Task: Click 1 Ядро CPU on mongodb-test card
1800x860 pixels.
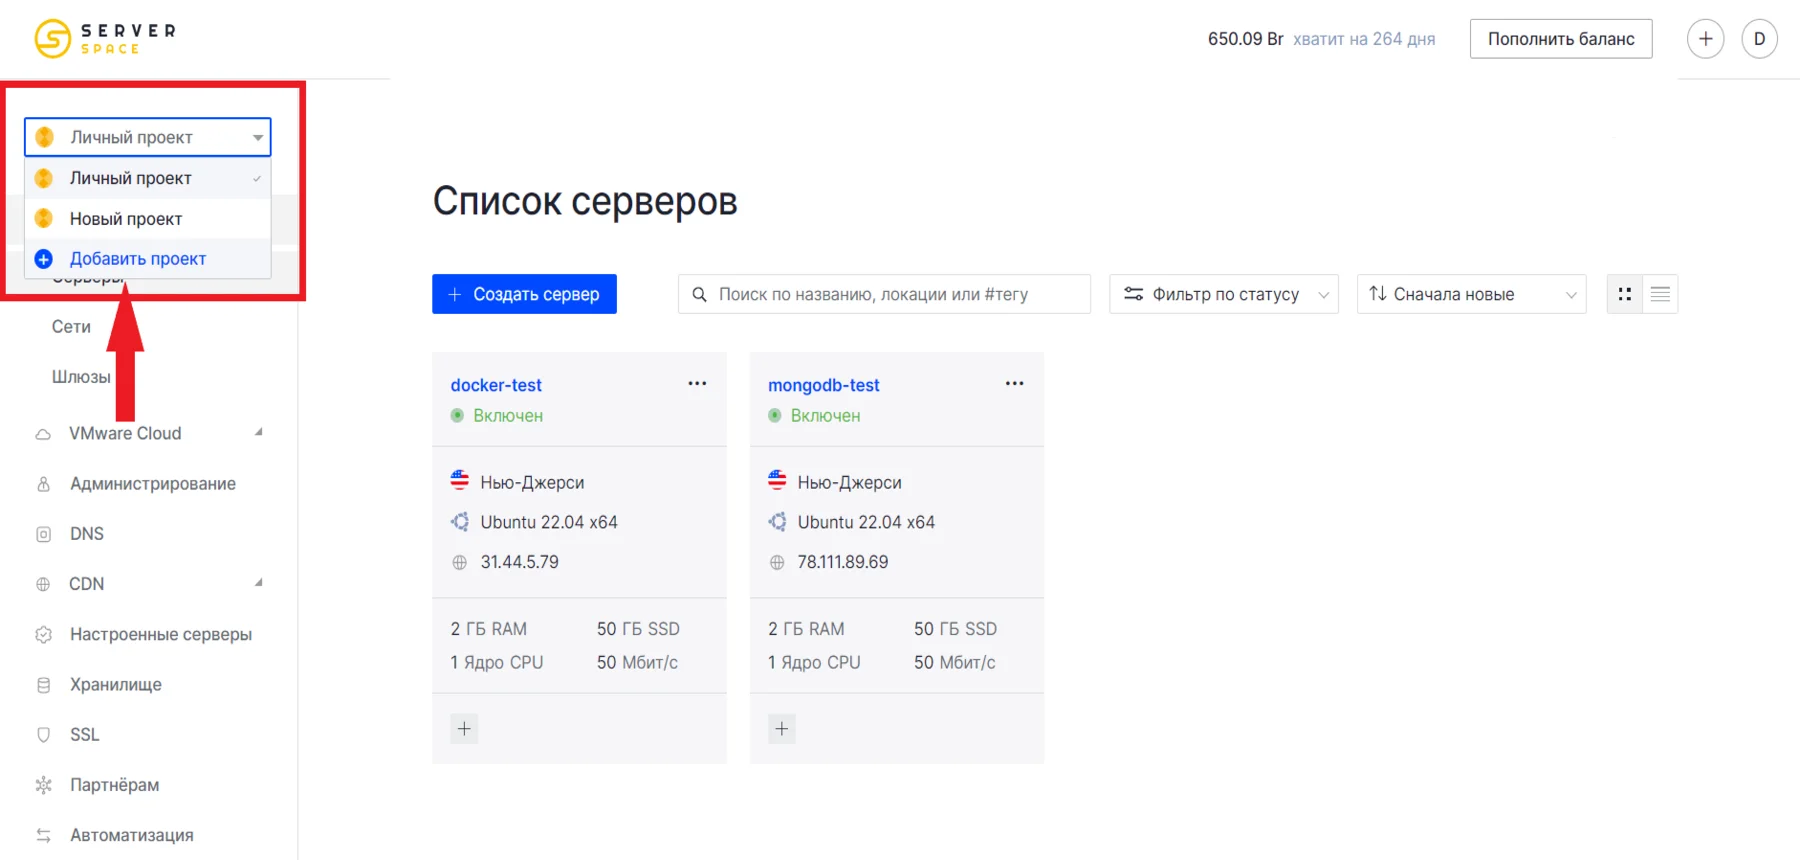Action: point(814,662)
